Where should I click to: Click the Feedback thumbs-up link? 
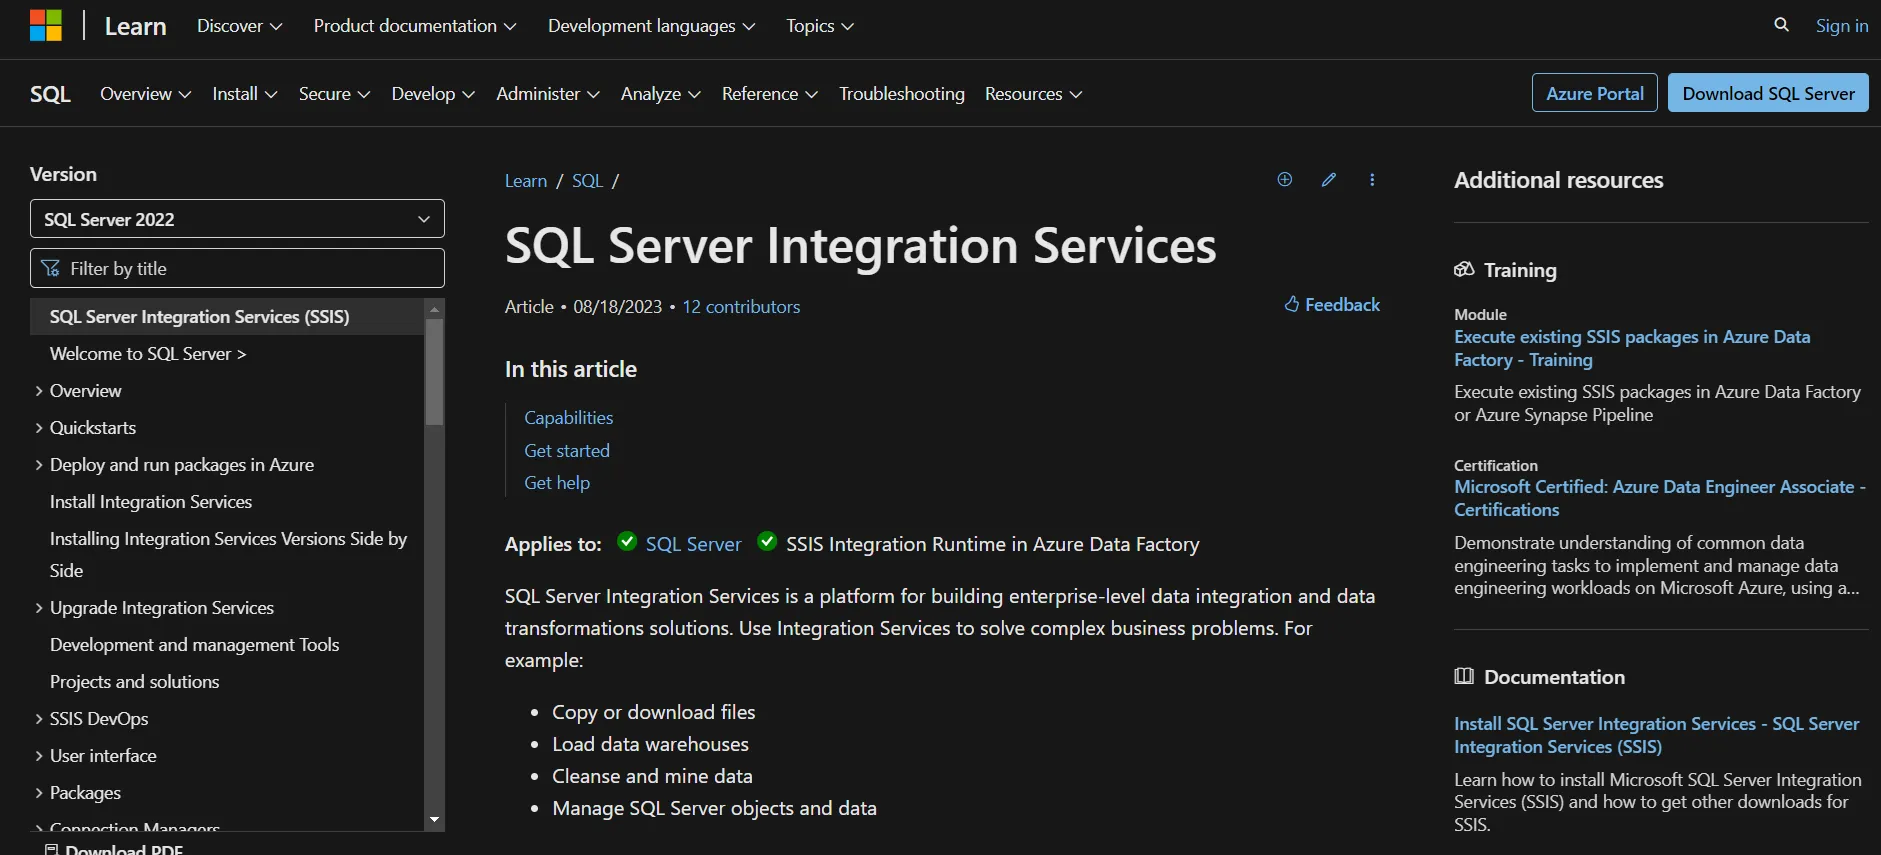pyautogui.click(x=1332, y=305)
